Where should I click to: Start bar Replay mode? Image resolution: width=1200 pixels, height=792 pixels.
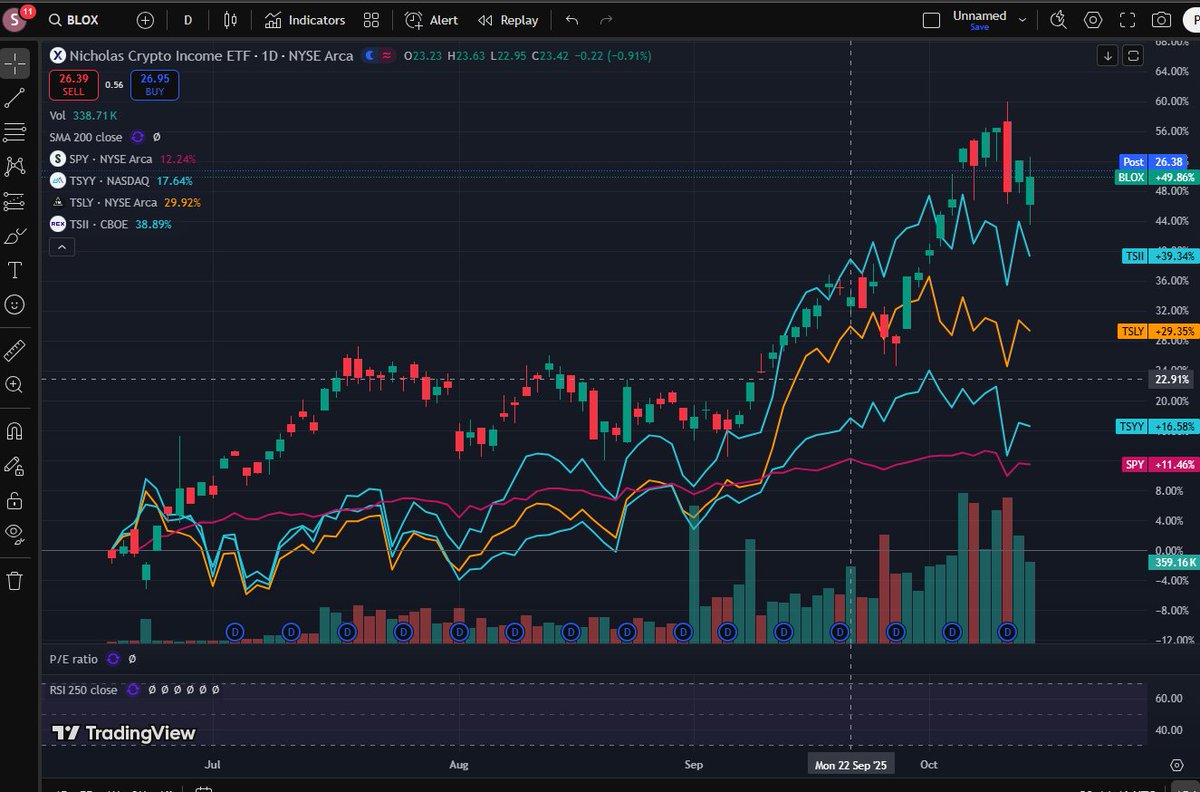pyautogui.click(x=508, y=20)
